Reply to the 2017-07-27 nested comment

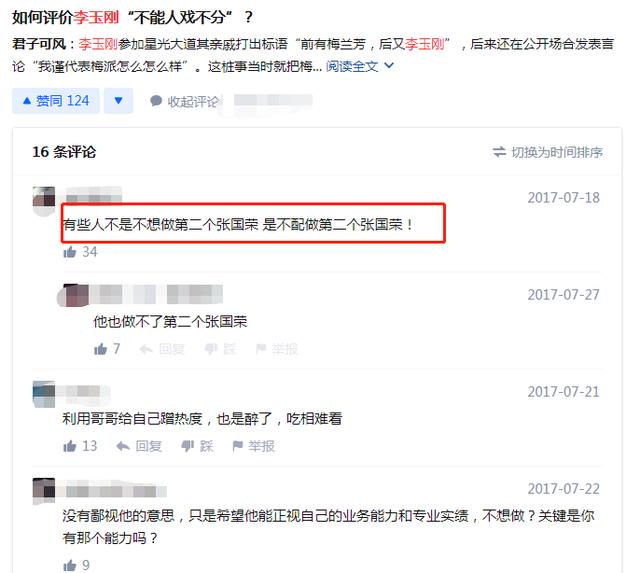[162, 349]
